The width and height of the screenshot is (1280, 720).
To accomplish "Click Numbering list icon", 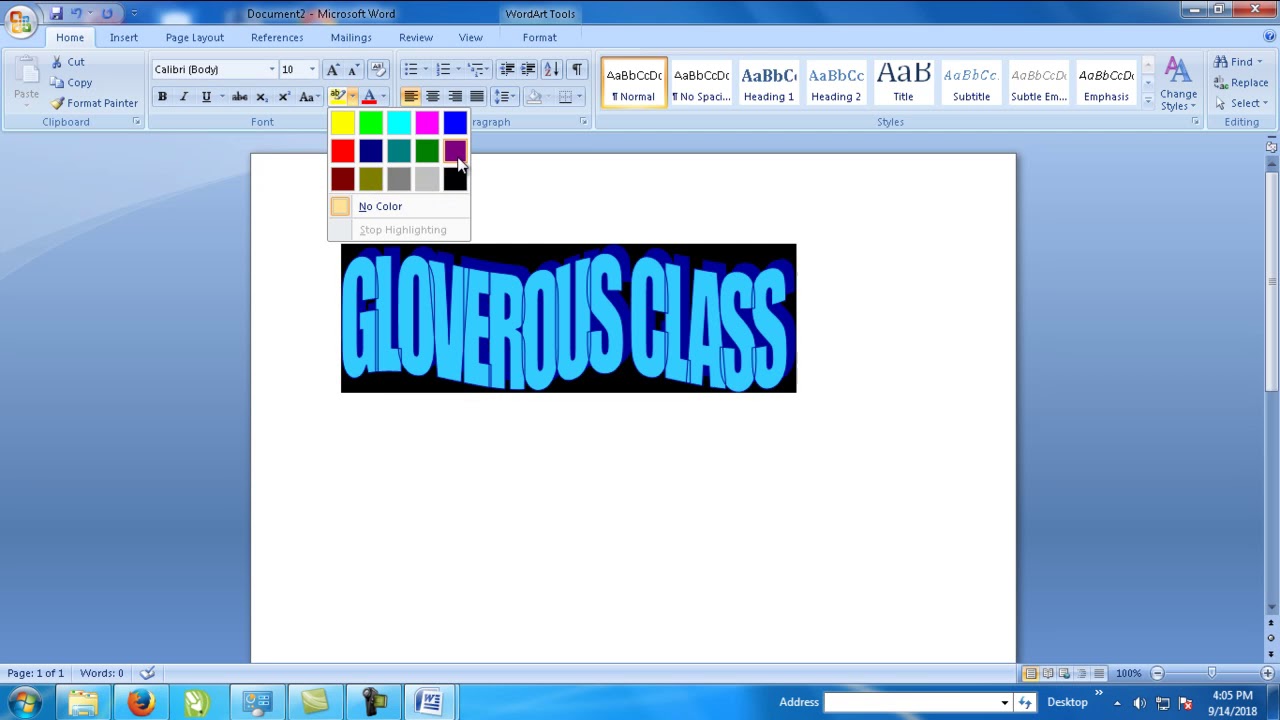I will point(442,69).
